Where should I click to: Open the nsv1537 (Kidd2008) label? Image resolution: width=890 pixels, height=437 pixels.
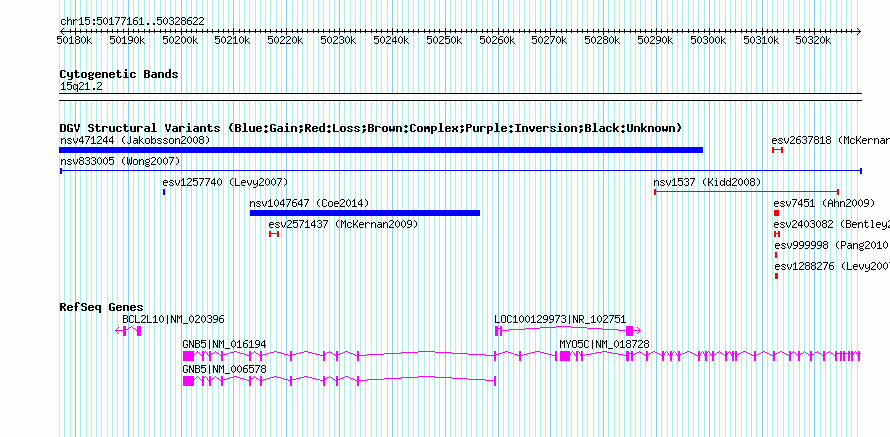click(707, 182)
